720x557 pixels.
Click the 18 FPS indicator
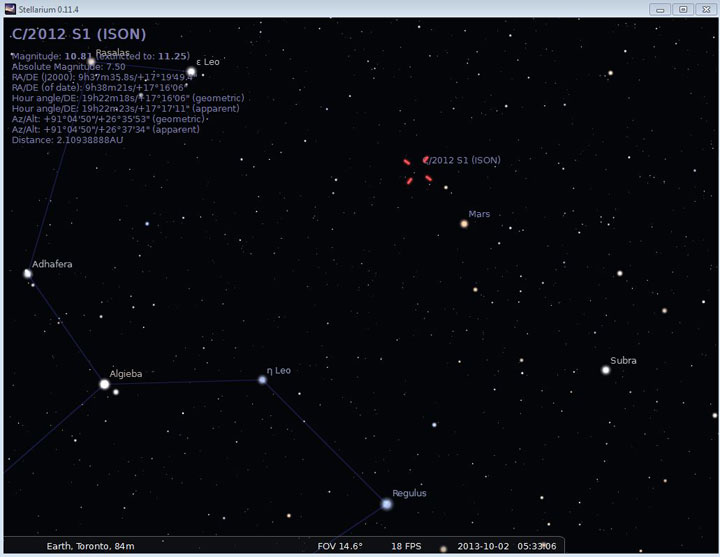pyautogui.click(x=406, y=546)
